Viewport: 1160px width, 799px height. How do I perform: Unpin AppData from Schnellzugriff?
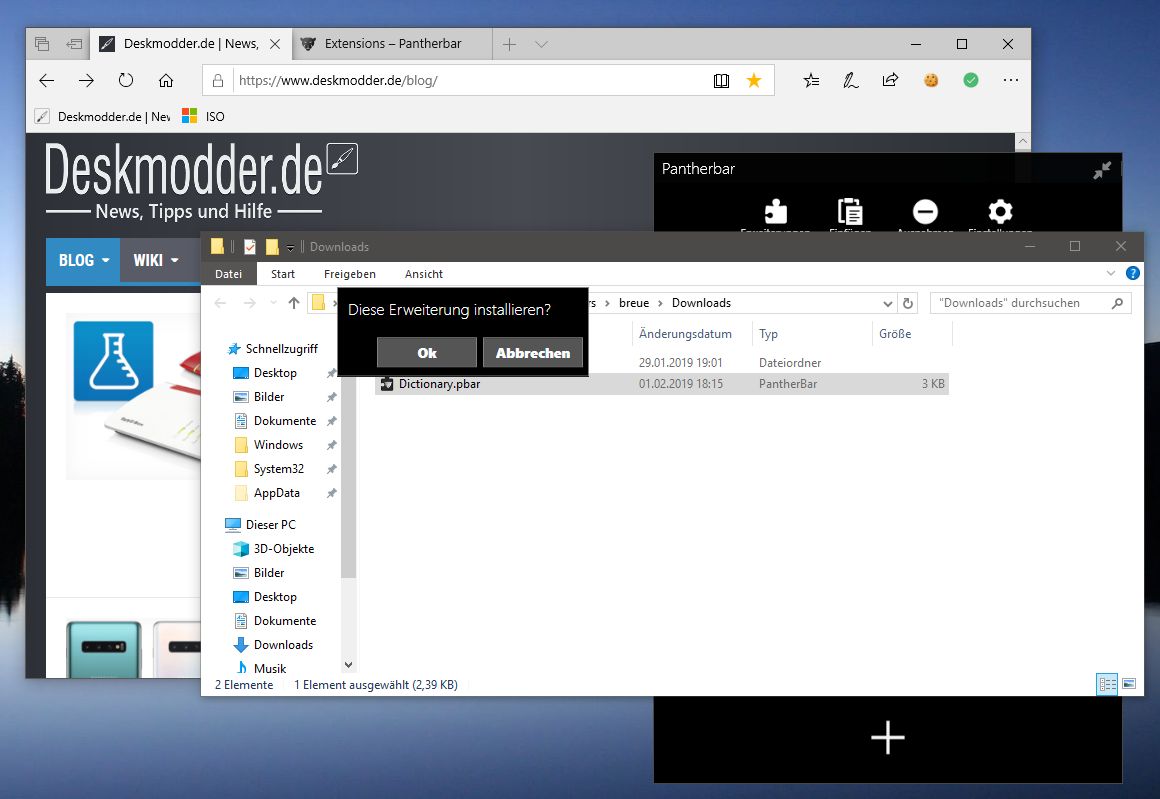pos(331,493)
